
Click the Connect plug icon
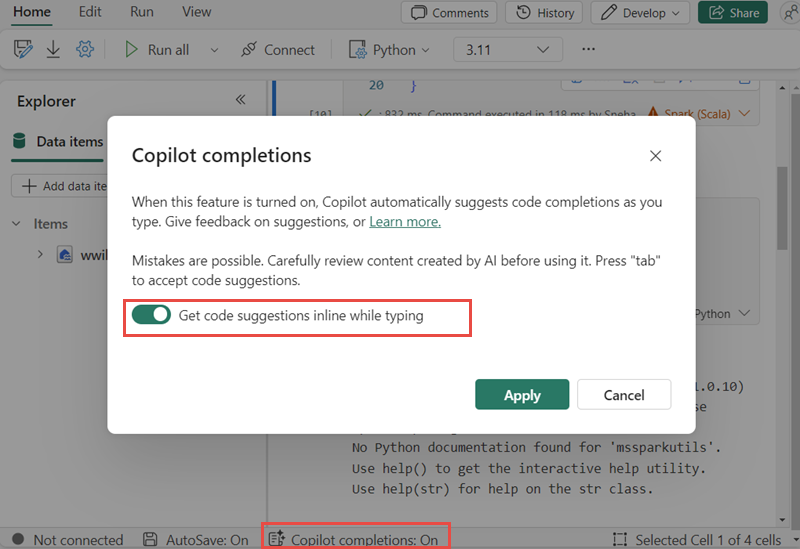(x=248, y=49)
